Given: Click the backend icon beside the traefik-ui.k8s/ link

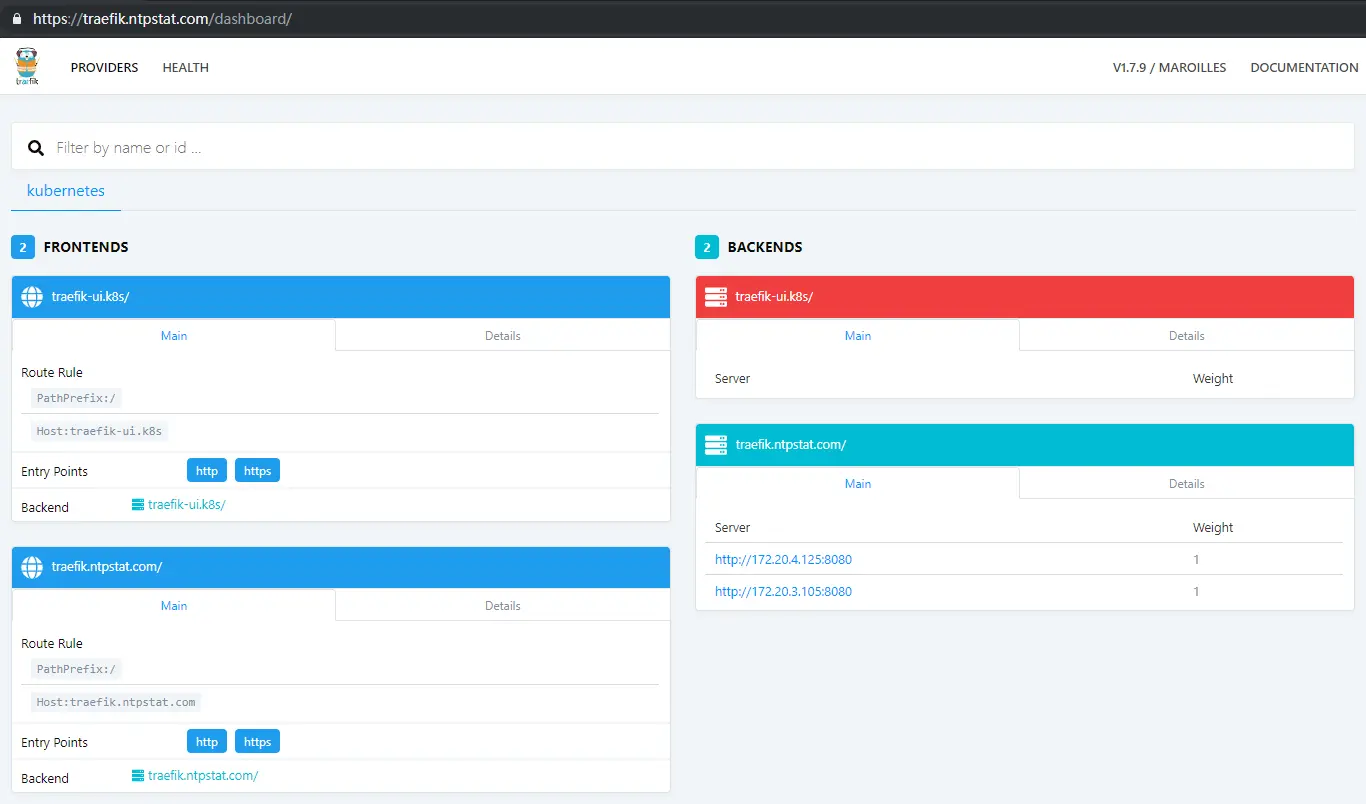Looking at the screenshot, I should [138, 504].
